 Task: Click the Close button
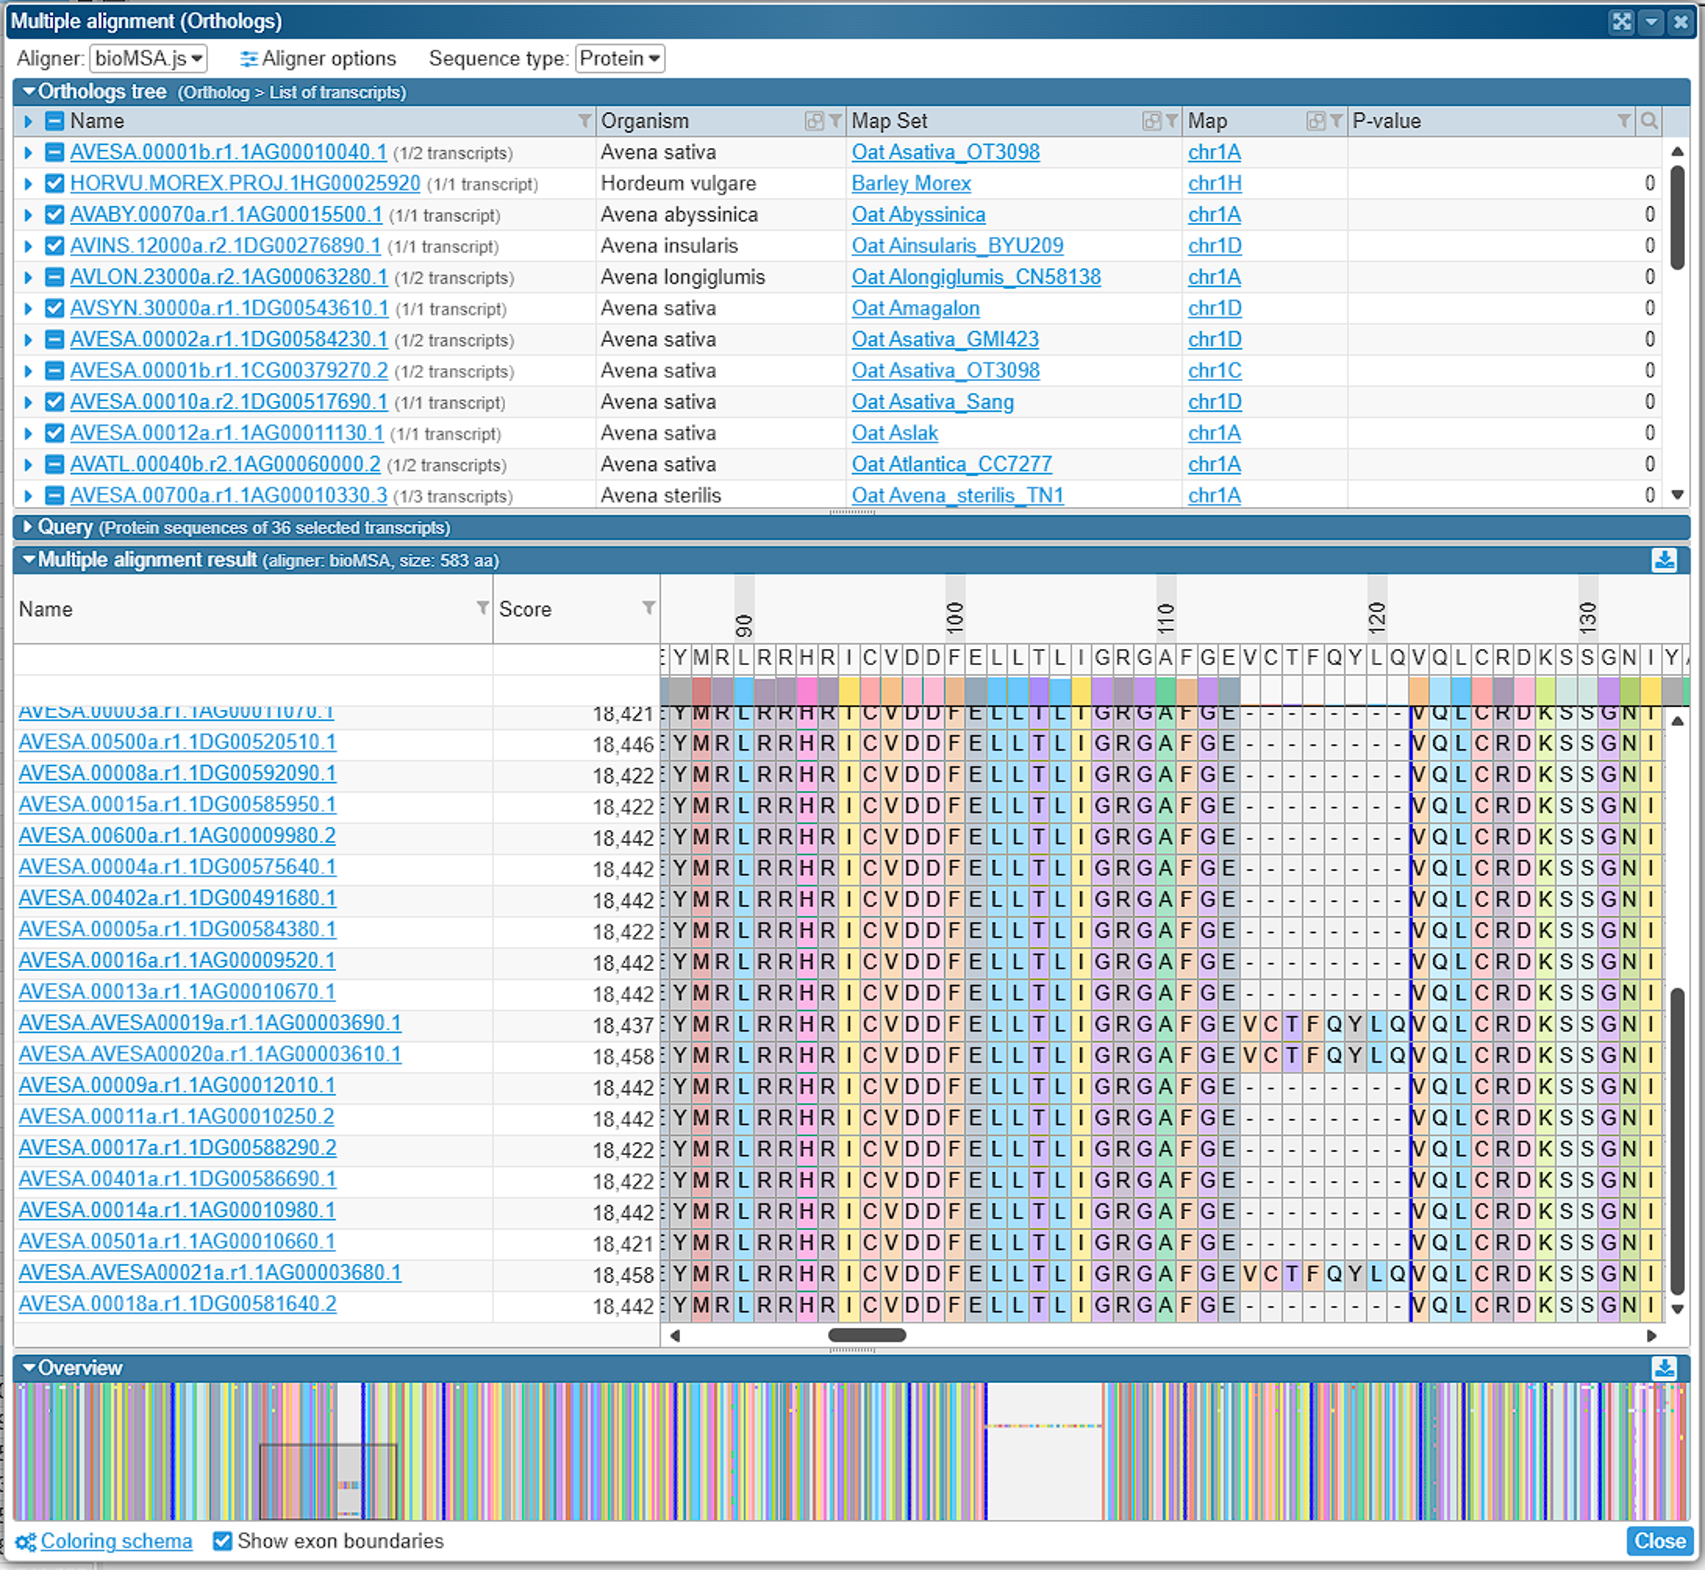[x=1660, y=1541]
